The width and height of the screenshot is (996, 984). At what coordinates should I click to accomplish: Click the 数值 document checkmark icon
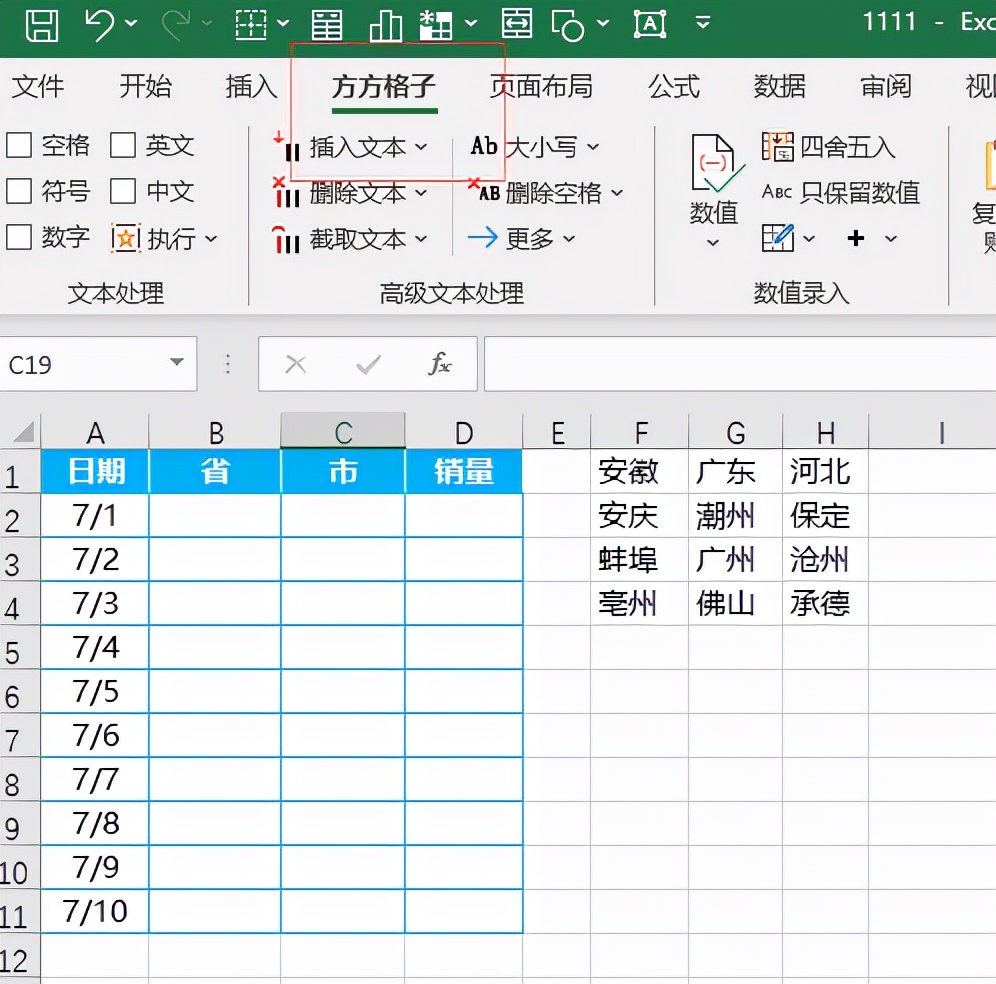(717, 163)
